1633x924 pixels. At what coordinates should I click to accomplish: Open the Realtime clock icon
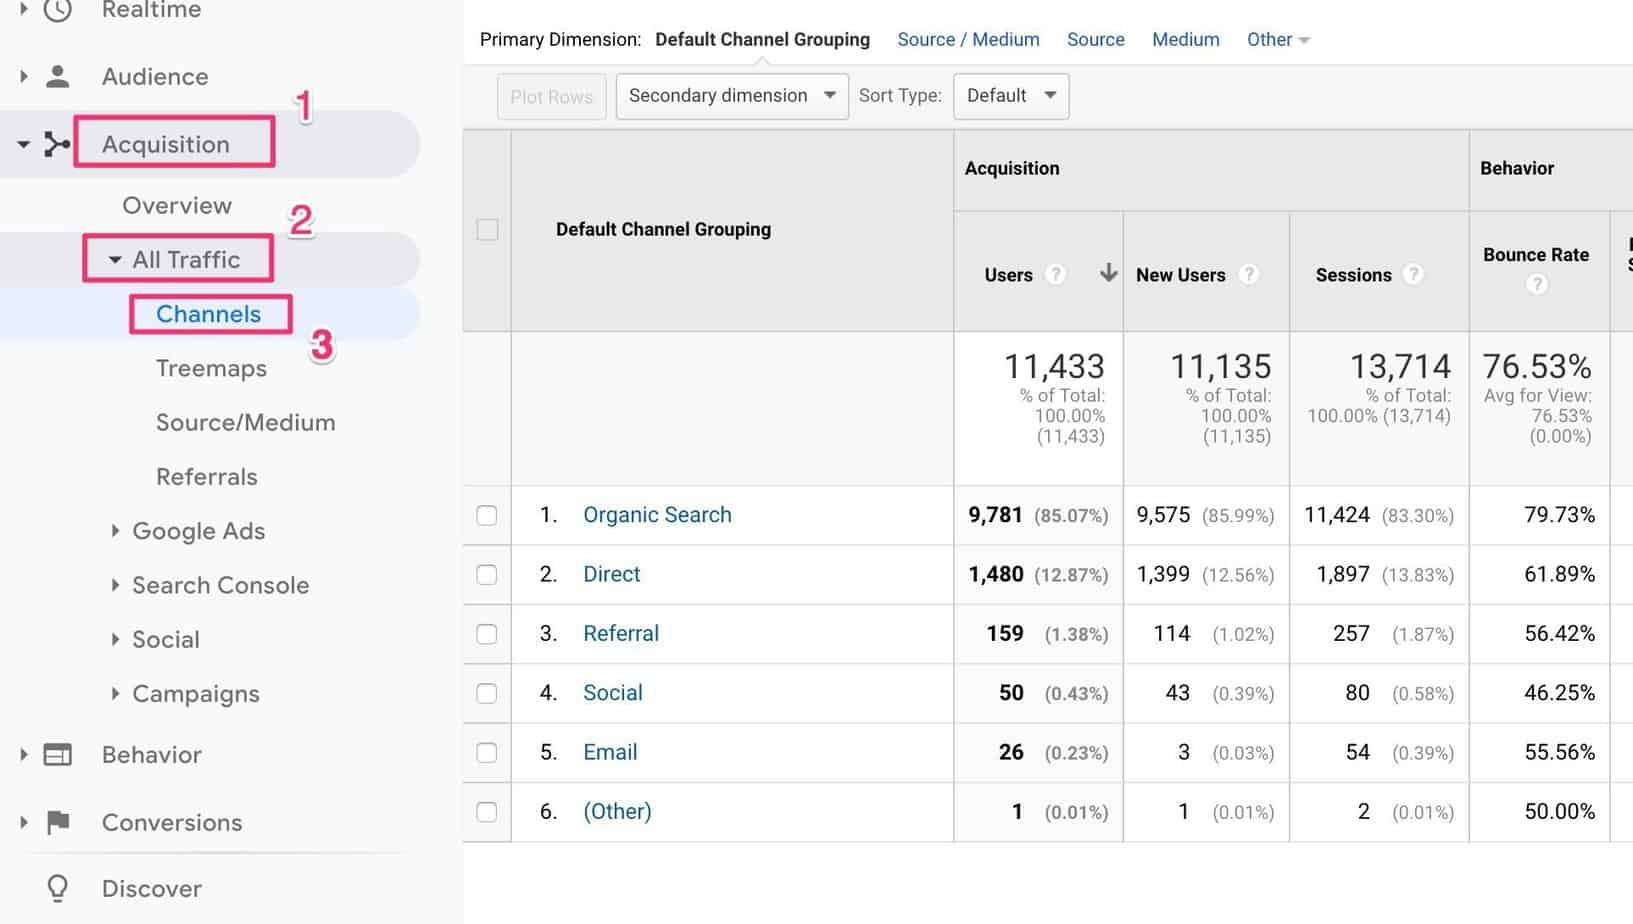click(56, 9)
